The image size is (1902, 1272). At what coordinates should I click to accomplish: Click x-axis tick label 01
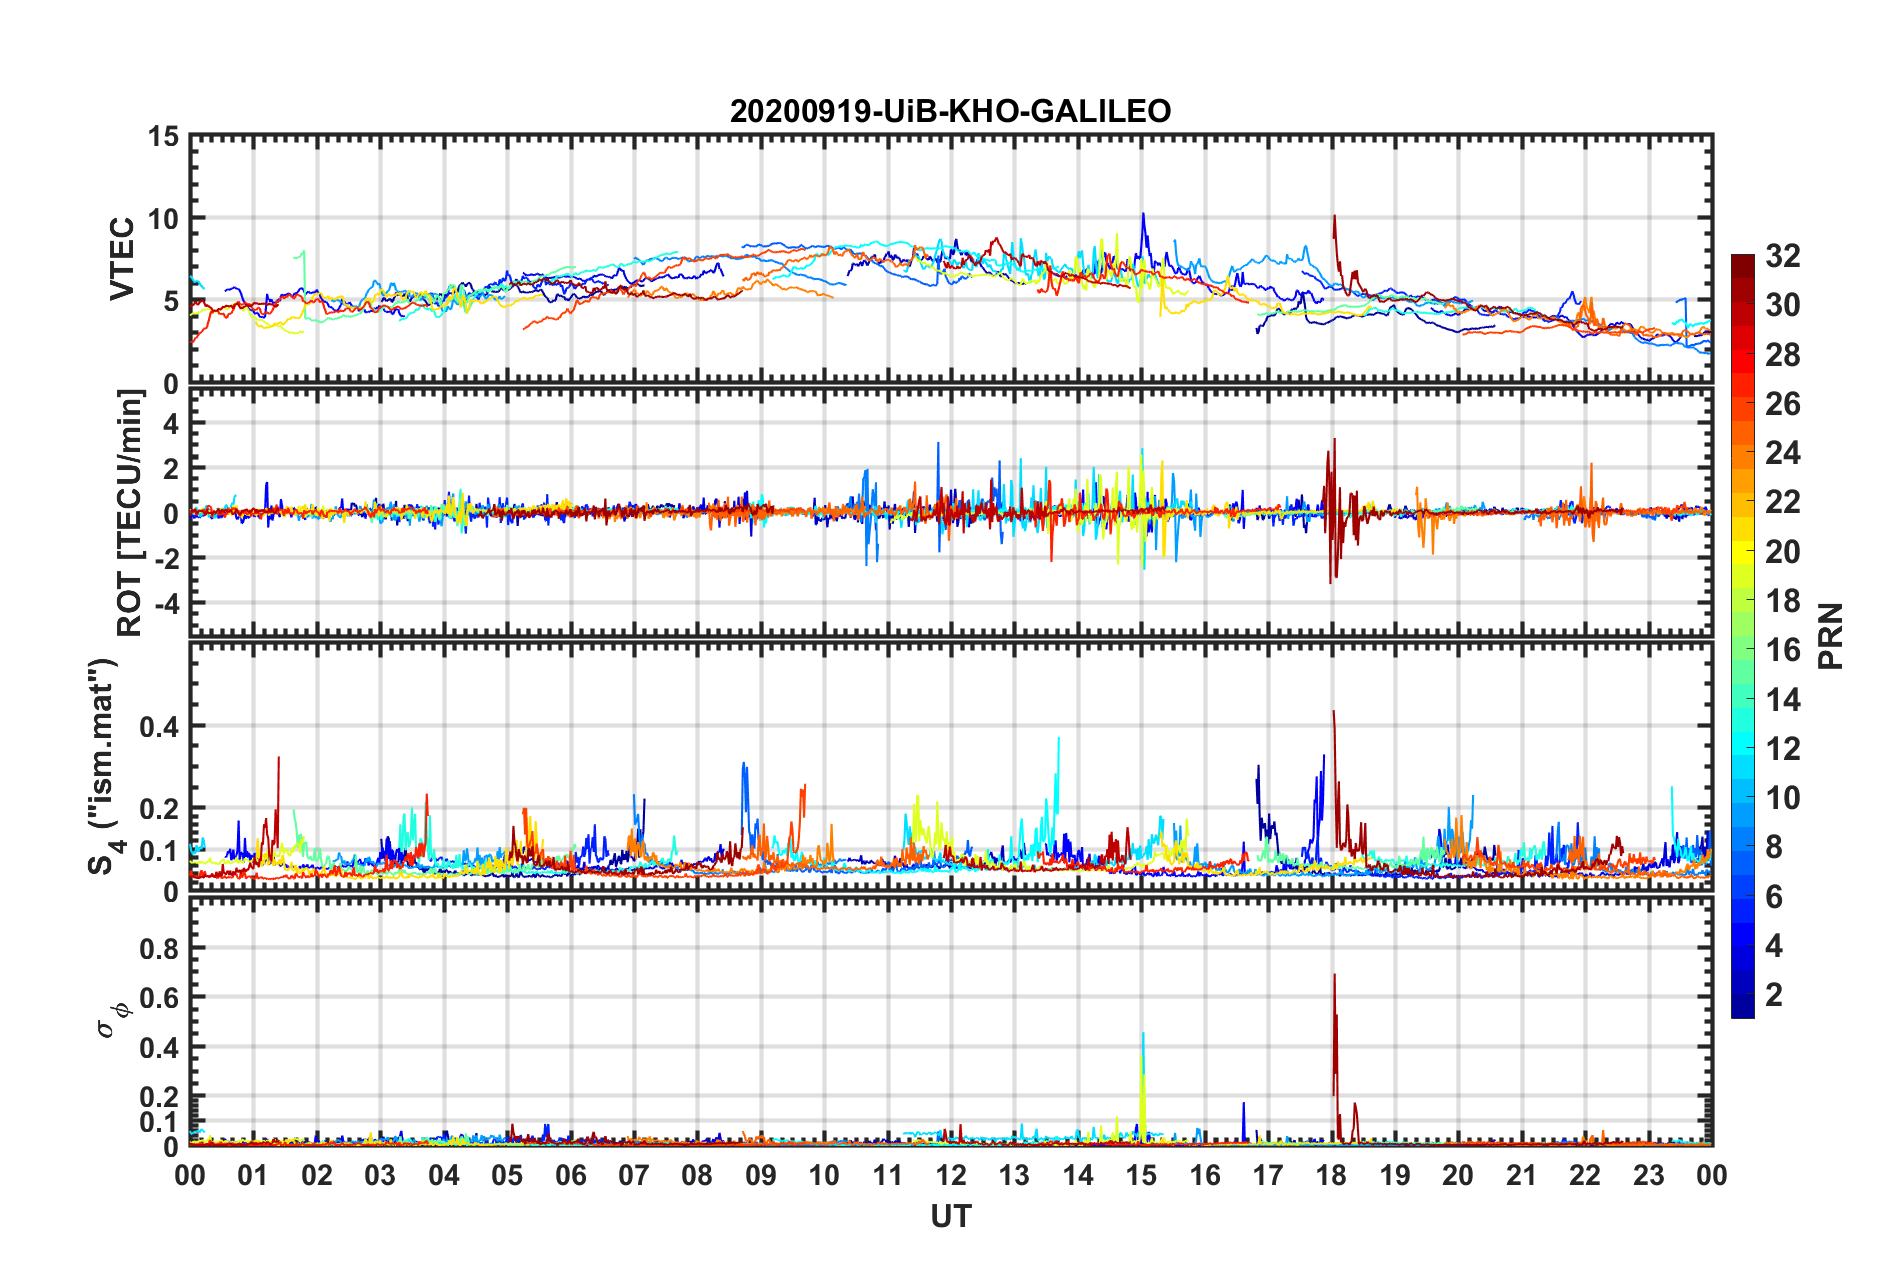[x=253, y=1175]
